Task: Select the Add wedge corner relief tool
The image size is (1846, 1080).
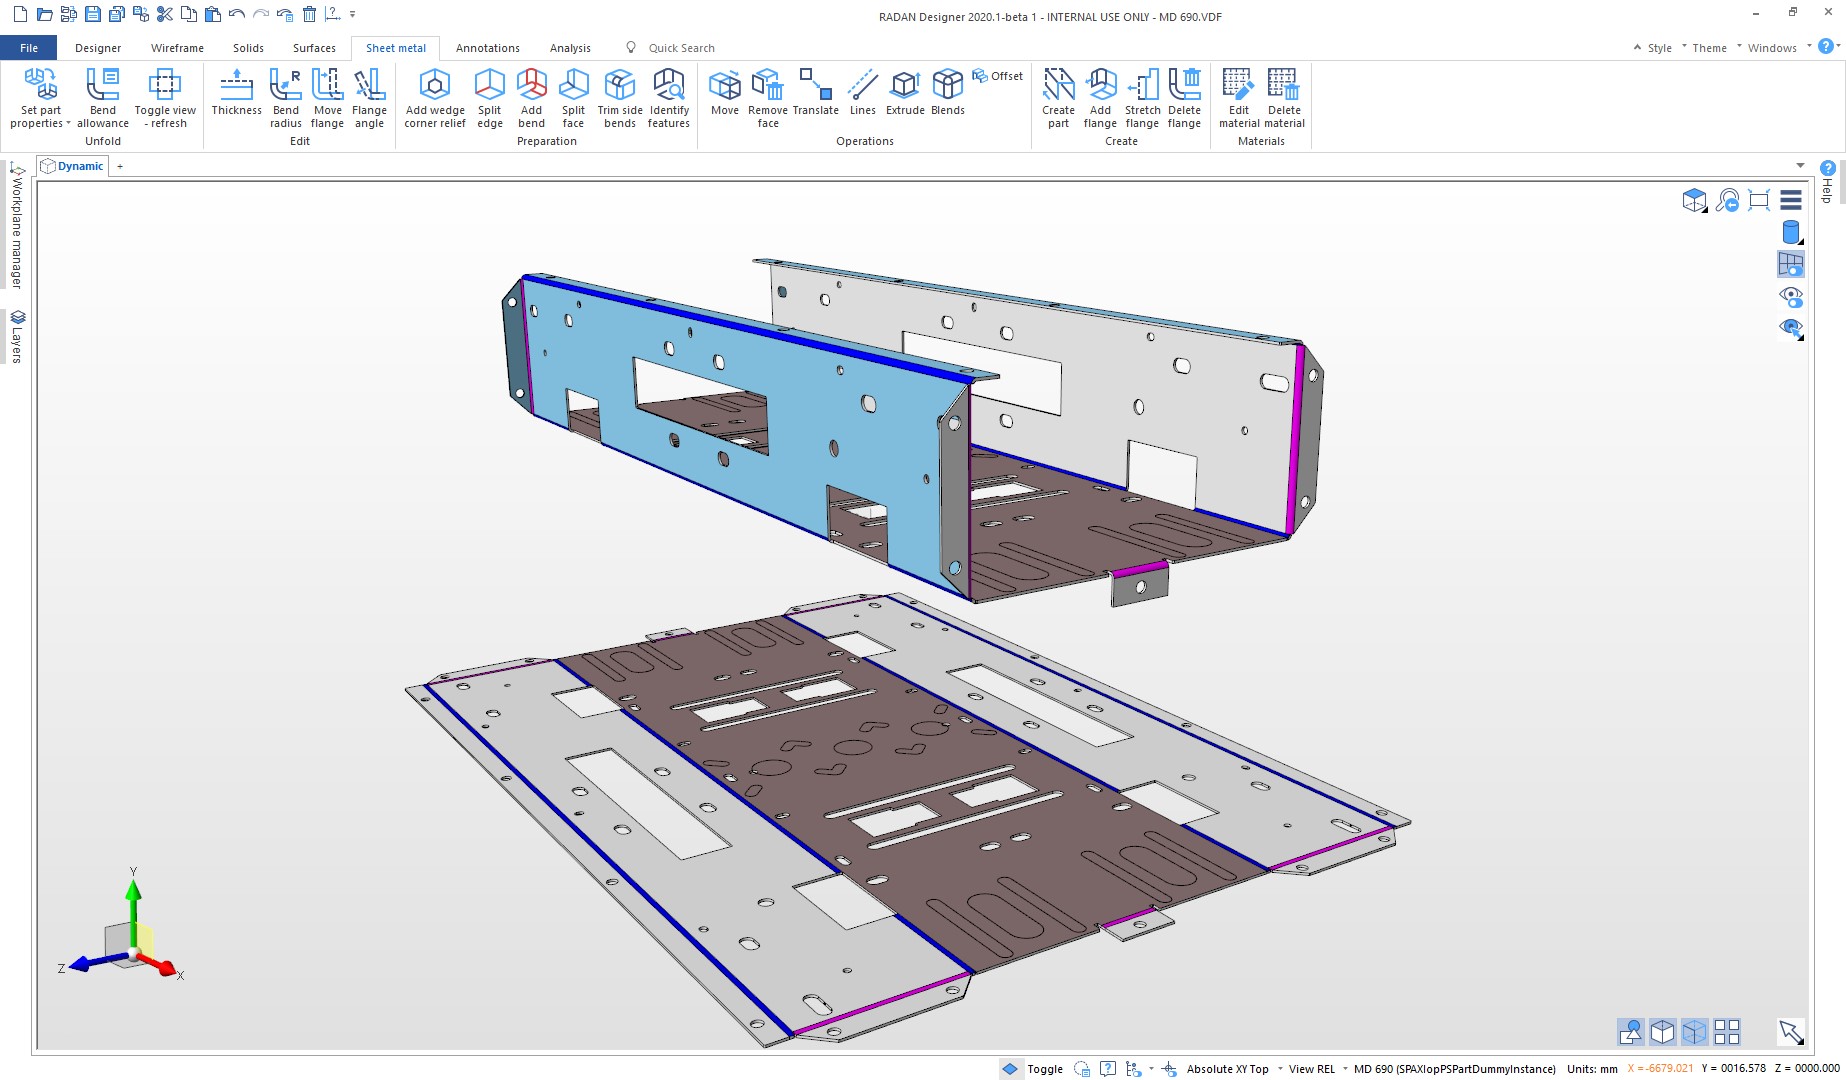Action: (x=434, y=97)
